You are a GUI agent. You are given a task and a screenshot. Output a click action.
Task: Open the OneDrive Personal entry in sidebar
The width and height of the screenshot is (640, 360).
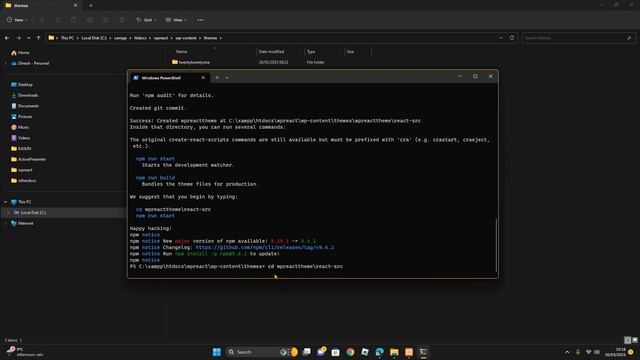[x=30, y=63]
